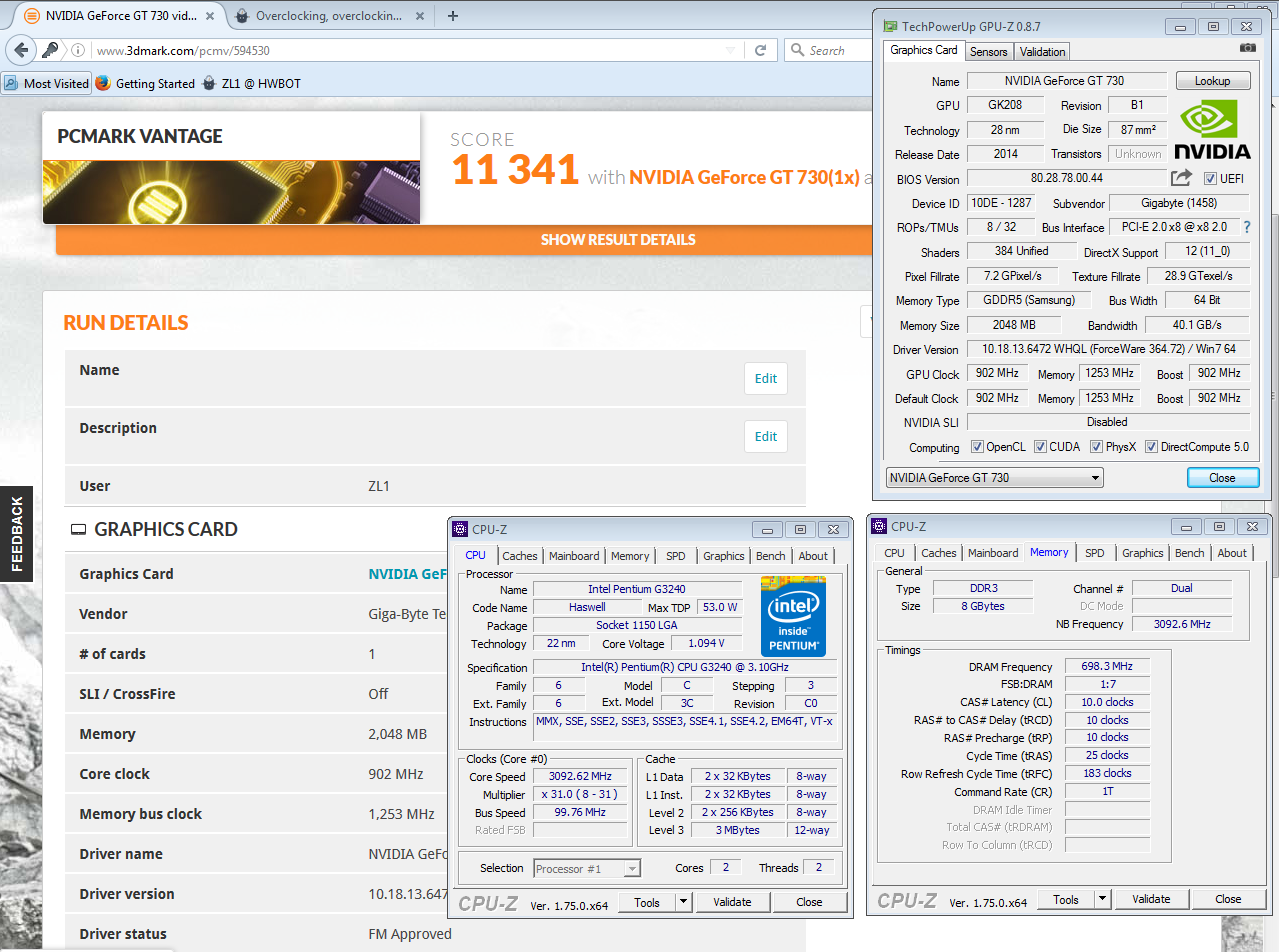Open Caches tab in CPU-Z processor window
This screenshot has width=1279, height=952.
point(520,556)
